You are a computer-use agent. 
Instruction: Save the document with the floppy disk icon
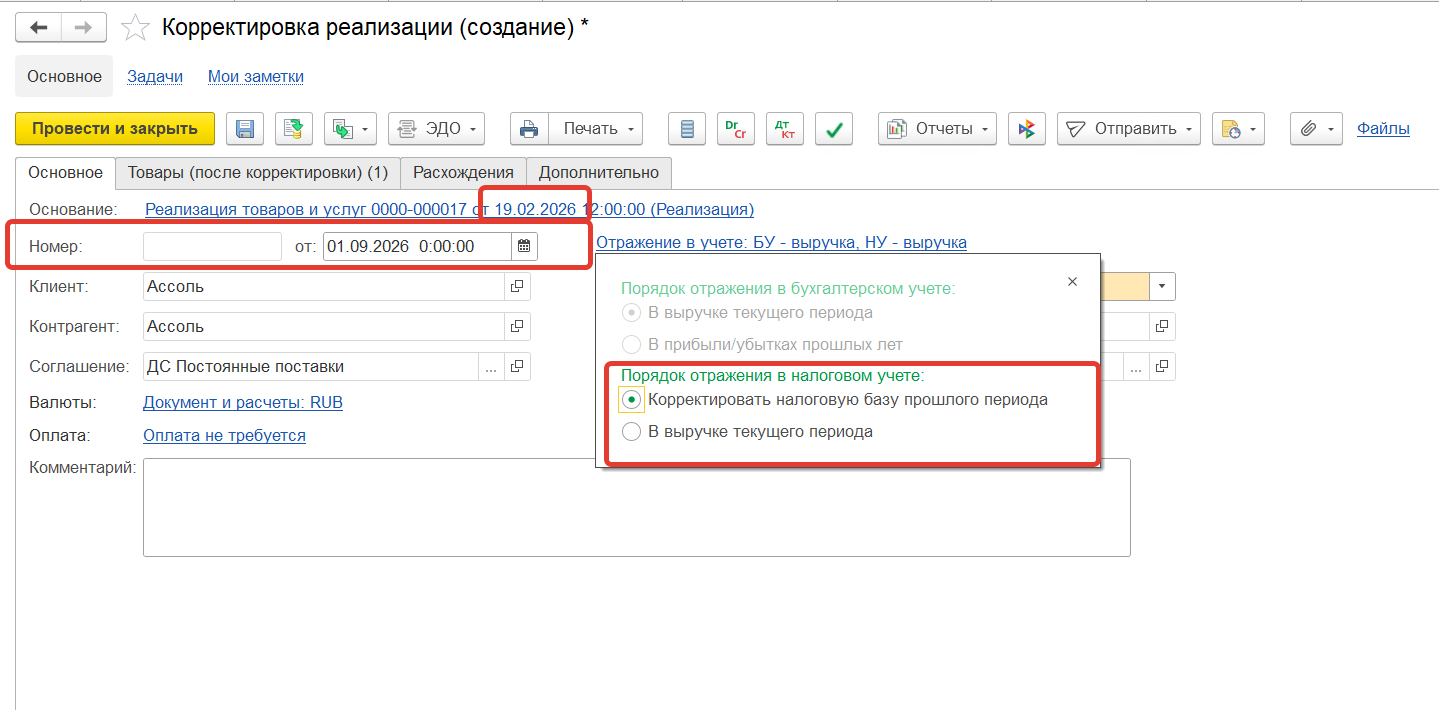coord(245,129)
